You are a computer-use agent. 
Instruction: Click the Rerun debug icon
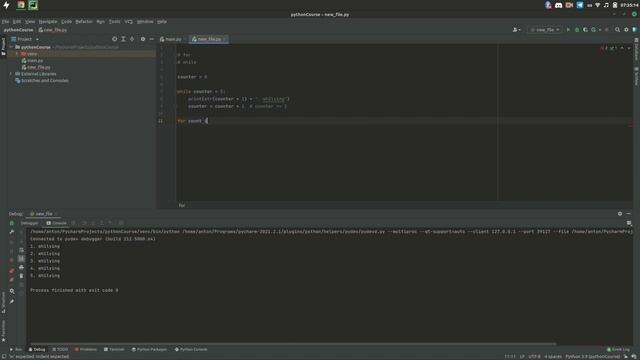11,223
